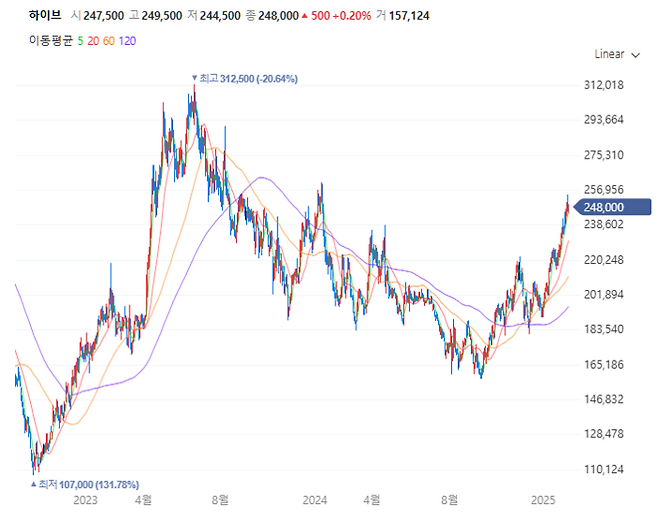This screenshot has width=658, height=522.
Task: Click the 하이브 stock name title
Action: [43, 15]
